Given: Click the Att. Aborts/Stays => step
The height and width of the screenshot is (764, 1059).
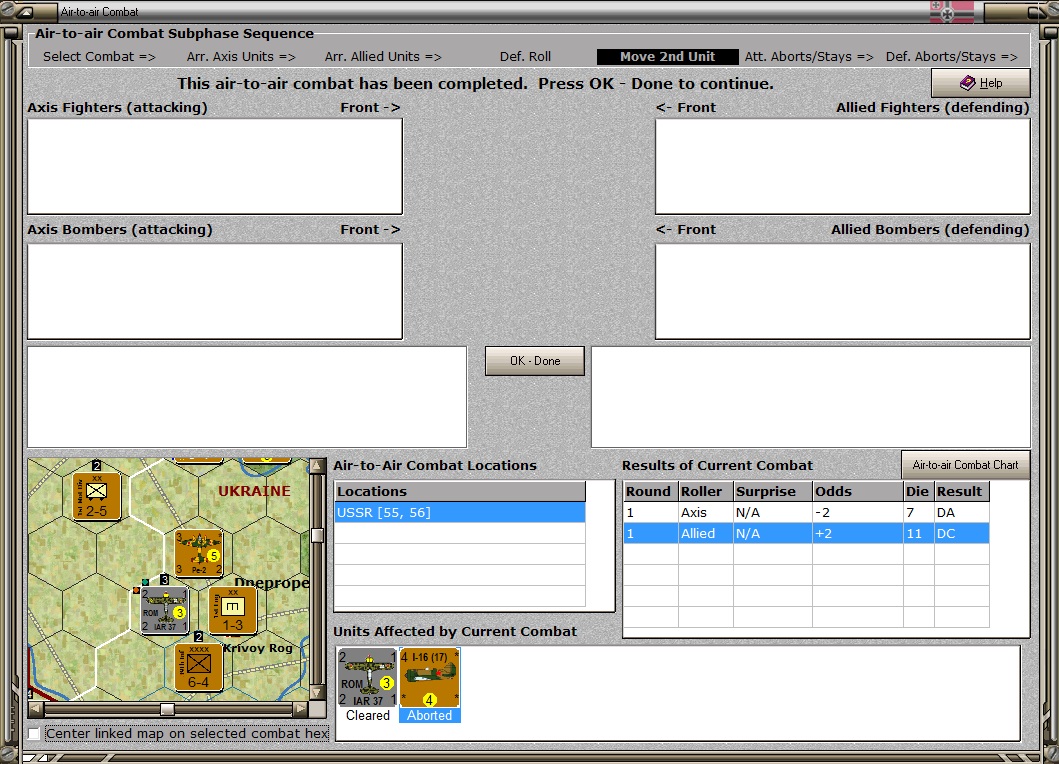Looking at the screenshot, I should point(809,57).
